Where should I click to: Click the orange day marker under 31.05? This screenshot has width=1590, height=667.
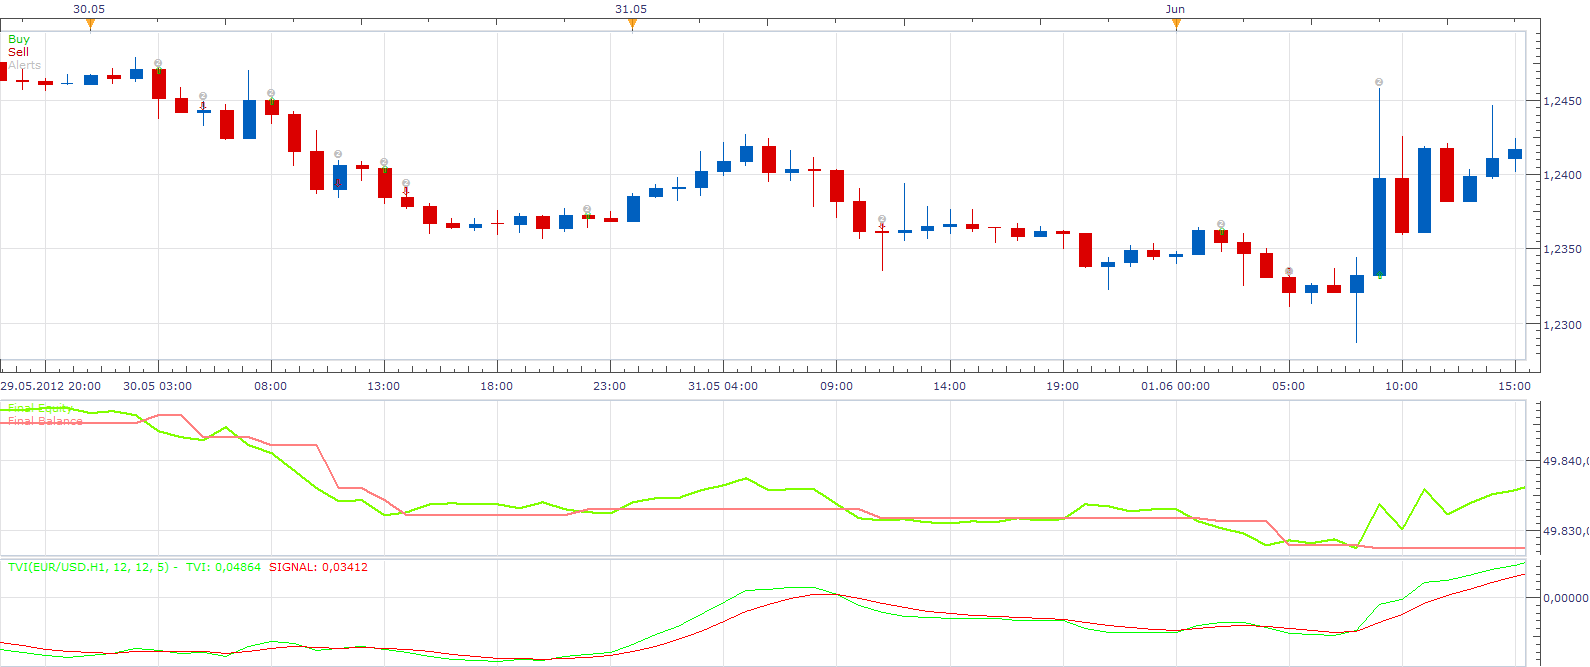point(632,25)
